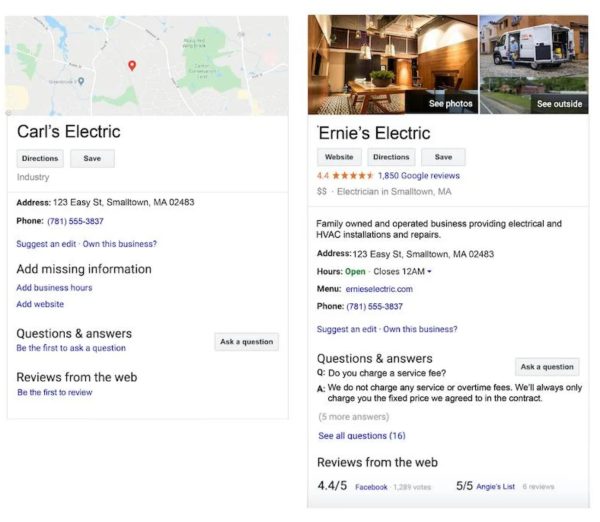The width and height of the screenshot is (600, 522).
Task: Open ernieselectric.com menu link
Action: pyautogui.click(x=380, y=289)
